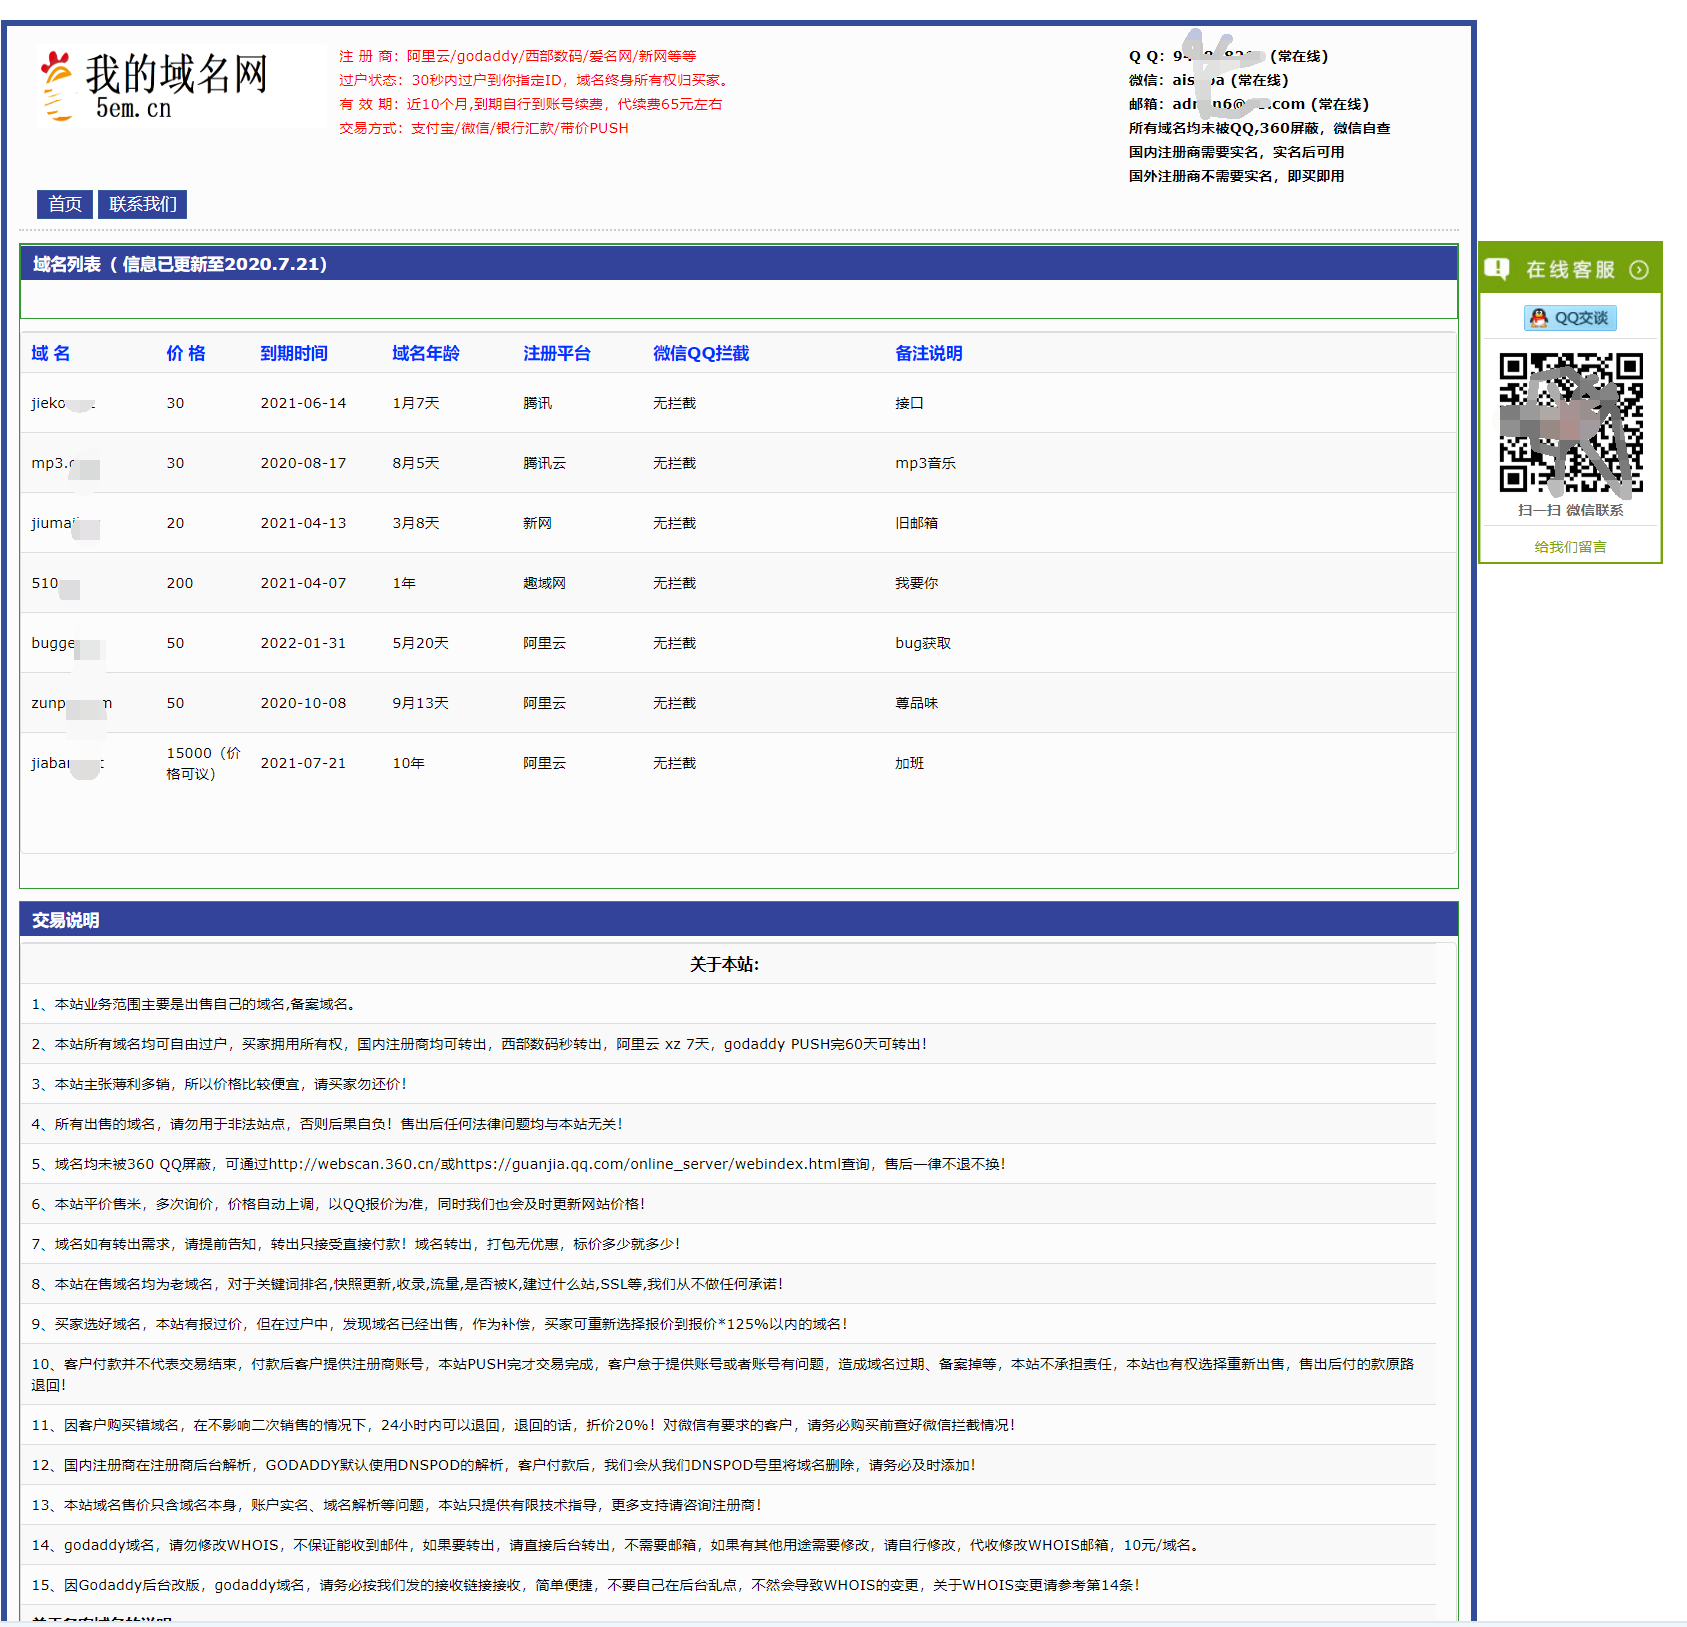
Task: Select the mp3 domain name cell
Action: [x=65, y=463]
